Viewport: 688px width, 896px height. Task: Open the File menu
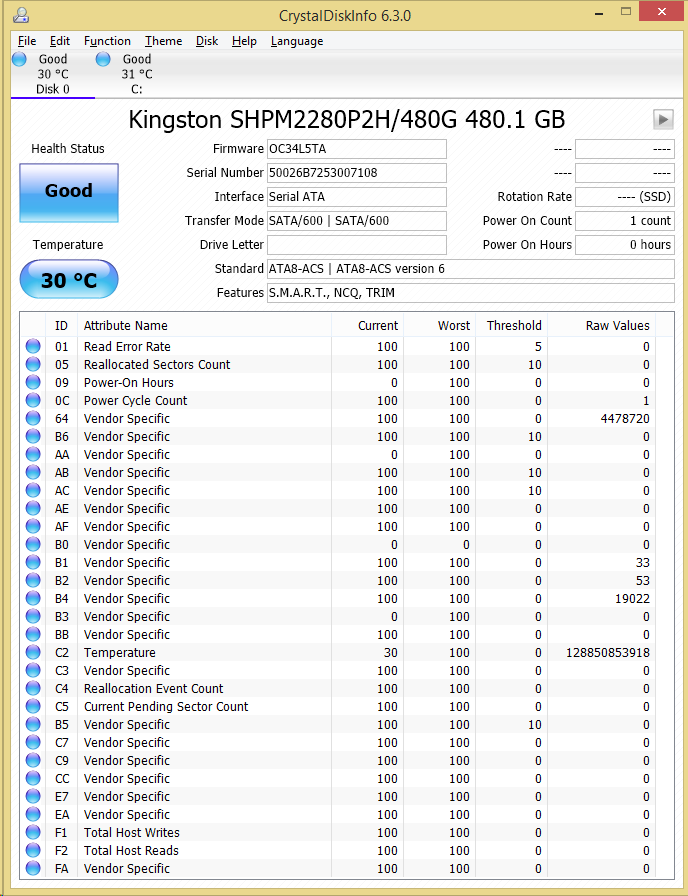(x=27, y=41)
